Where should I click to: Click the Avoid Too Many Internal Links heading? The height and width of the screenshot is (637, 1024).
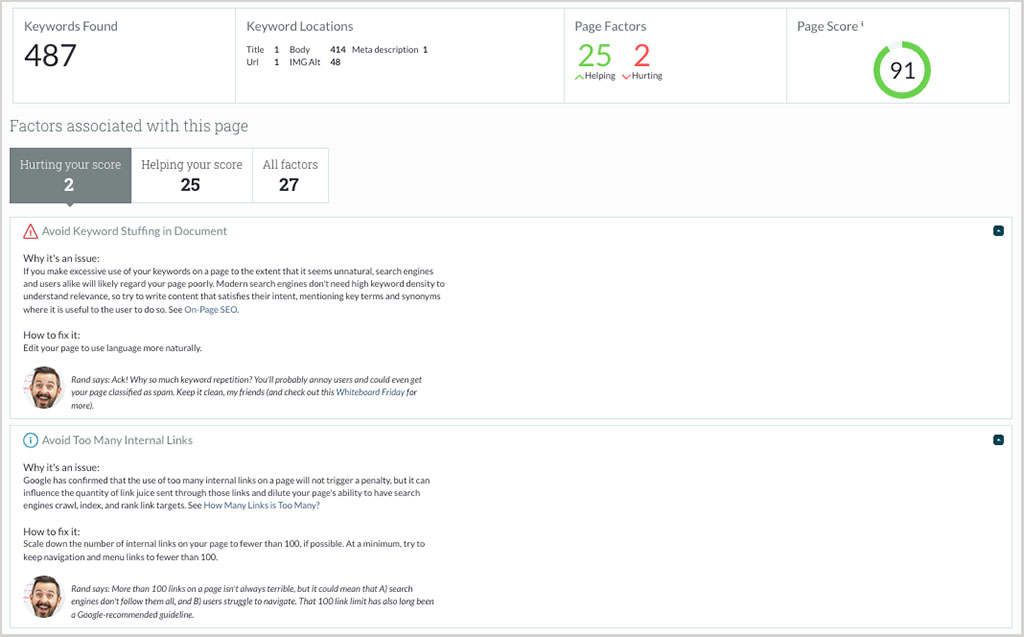point(118,440)
